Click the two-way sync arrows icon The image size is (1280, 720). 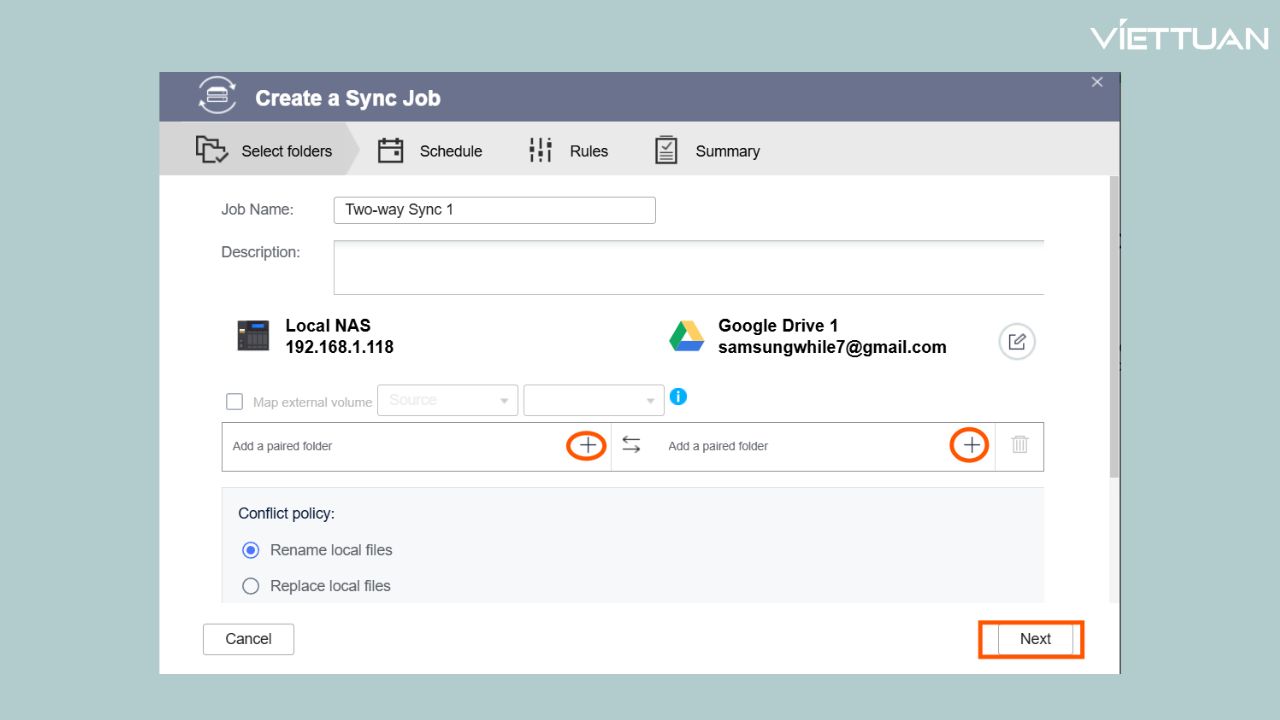631,446
